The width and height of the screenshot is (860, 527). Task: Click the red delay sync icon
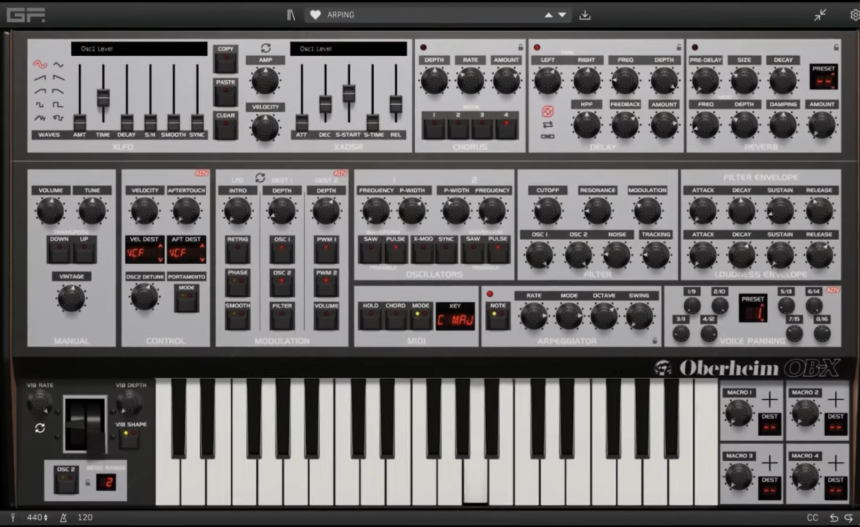[547, 112]
